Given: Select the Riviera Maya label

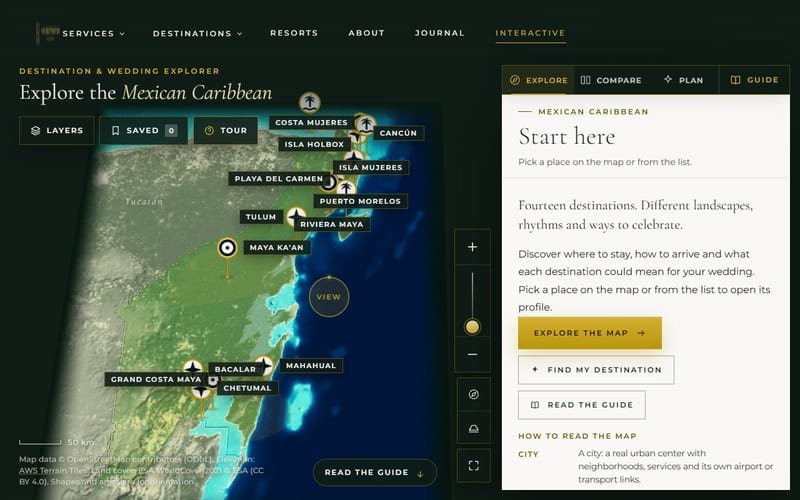Looking at the screenshot, I should 332,224.
